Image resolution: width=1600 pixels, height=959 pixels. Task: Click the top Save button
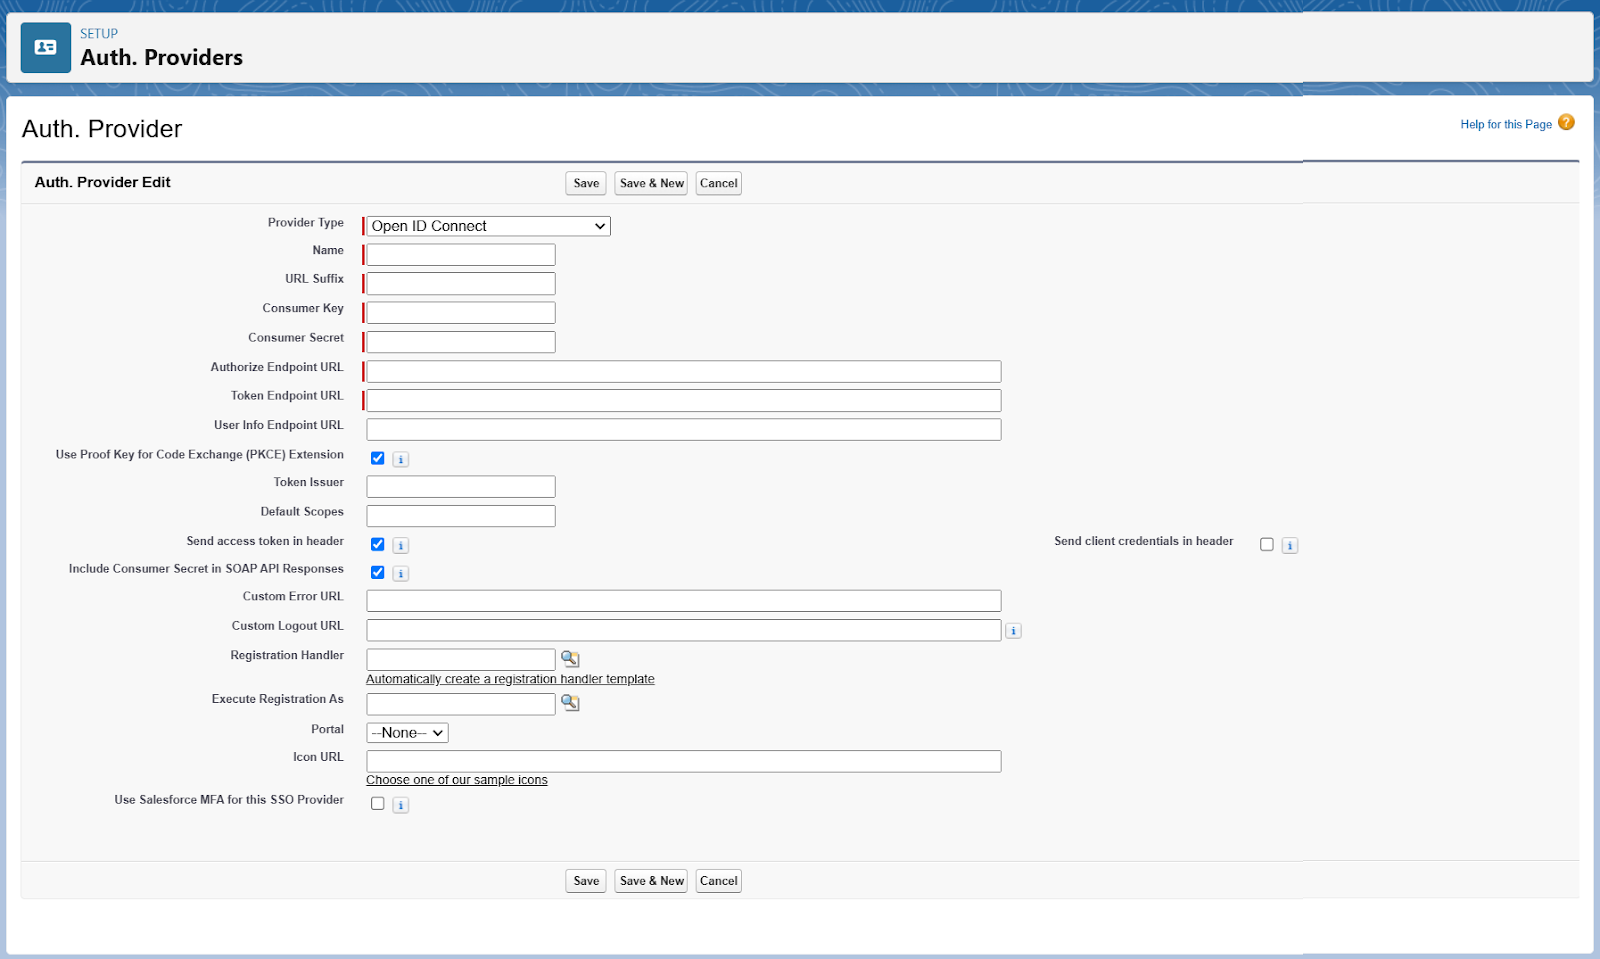point(586,184)
